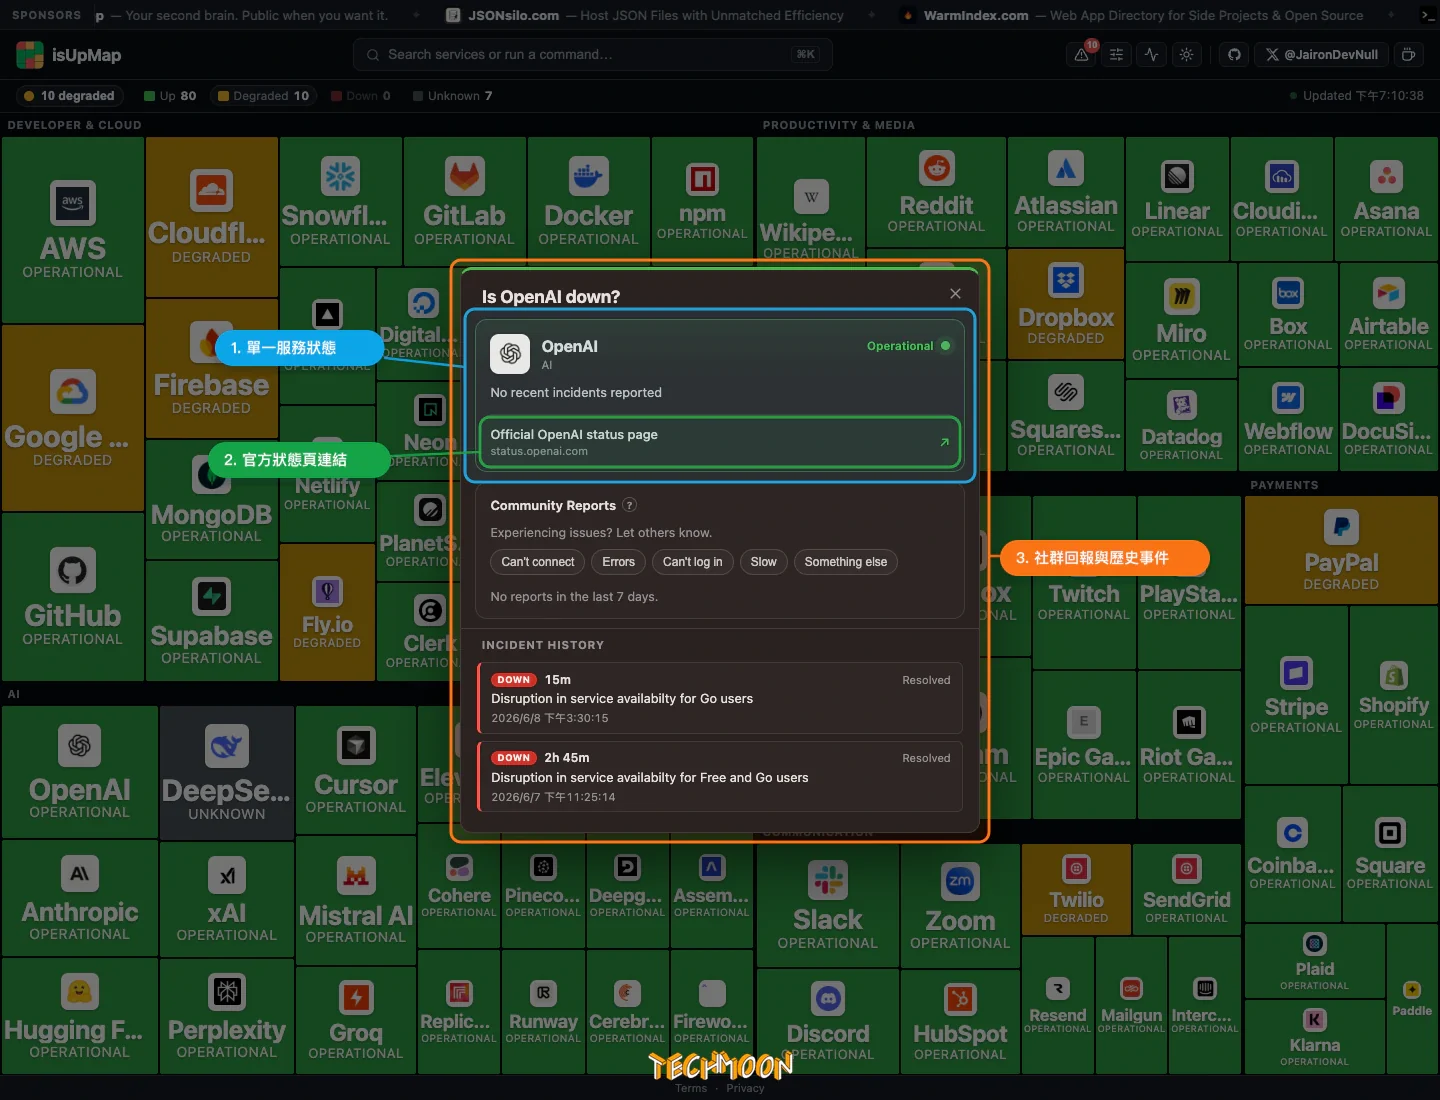Open the Discord service tile
Viewport: 1440px width, 1100px height.
828,1022
